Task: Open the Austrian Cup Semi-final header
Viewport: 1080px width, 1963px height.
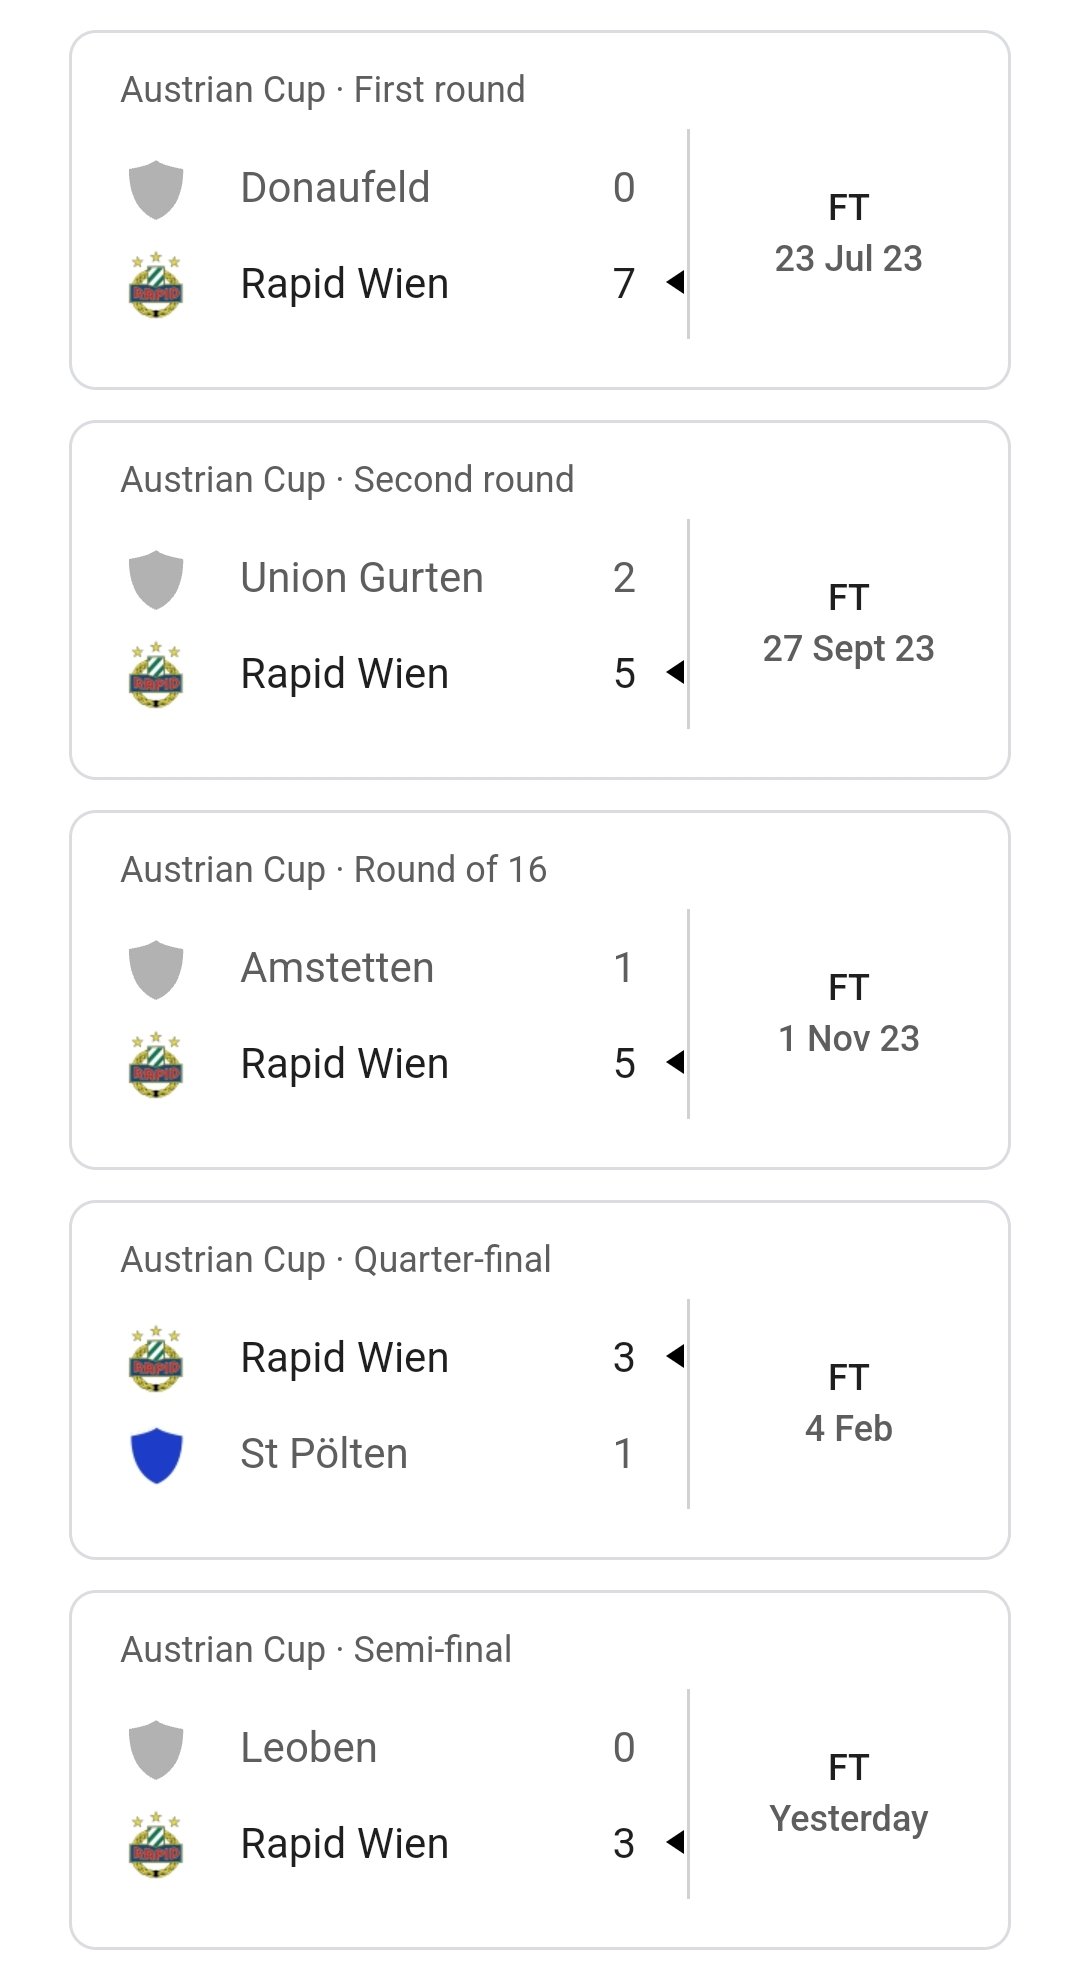Action: click(x=316, y=1650)
